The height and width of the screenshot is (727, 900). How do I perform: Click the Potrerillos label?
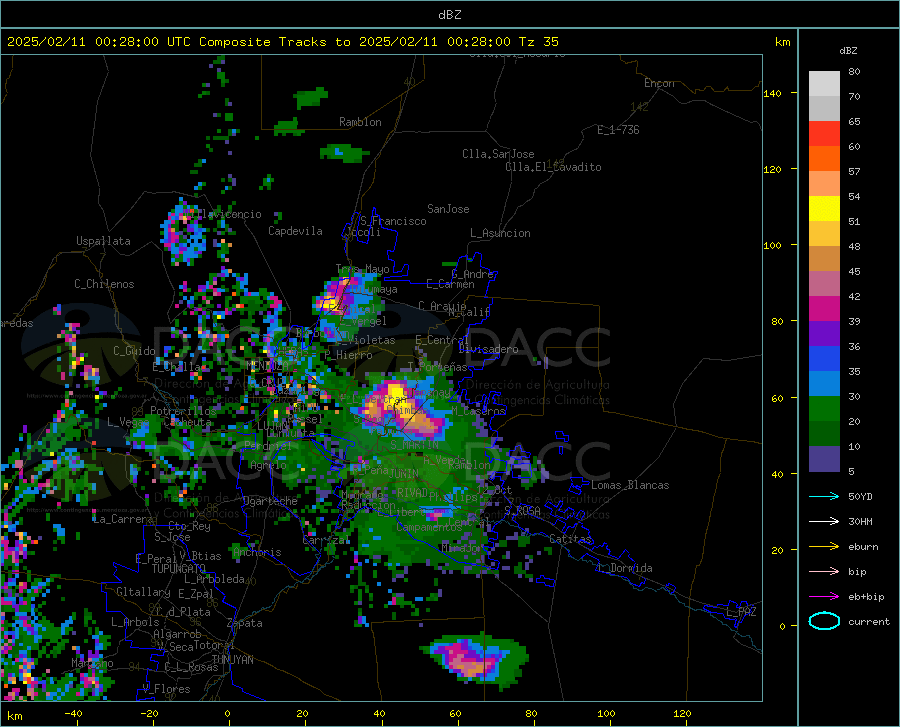click(183, 411)
